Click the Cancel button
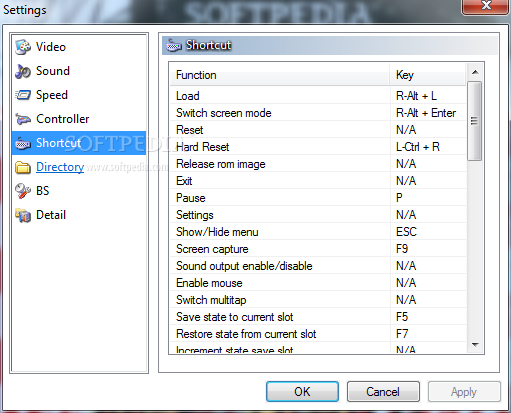The image size is (511, 413). coord(383,392)
